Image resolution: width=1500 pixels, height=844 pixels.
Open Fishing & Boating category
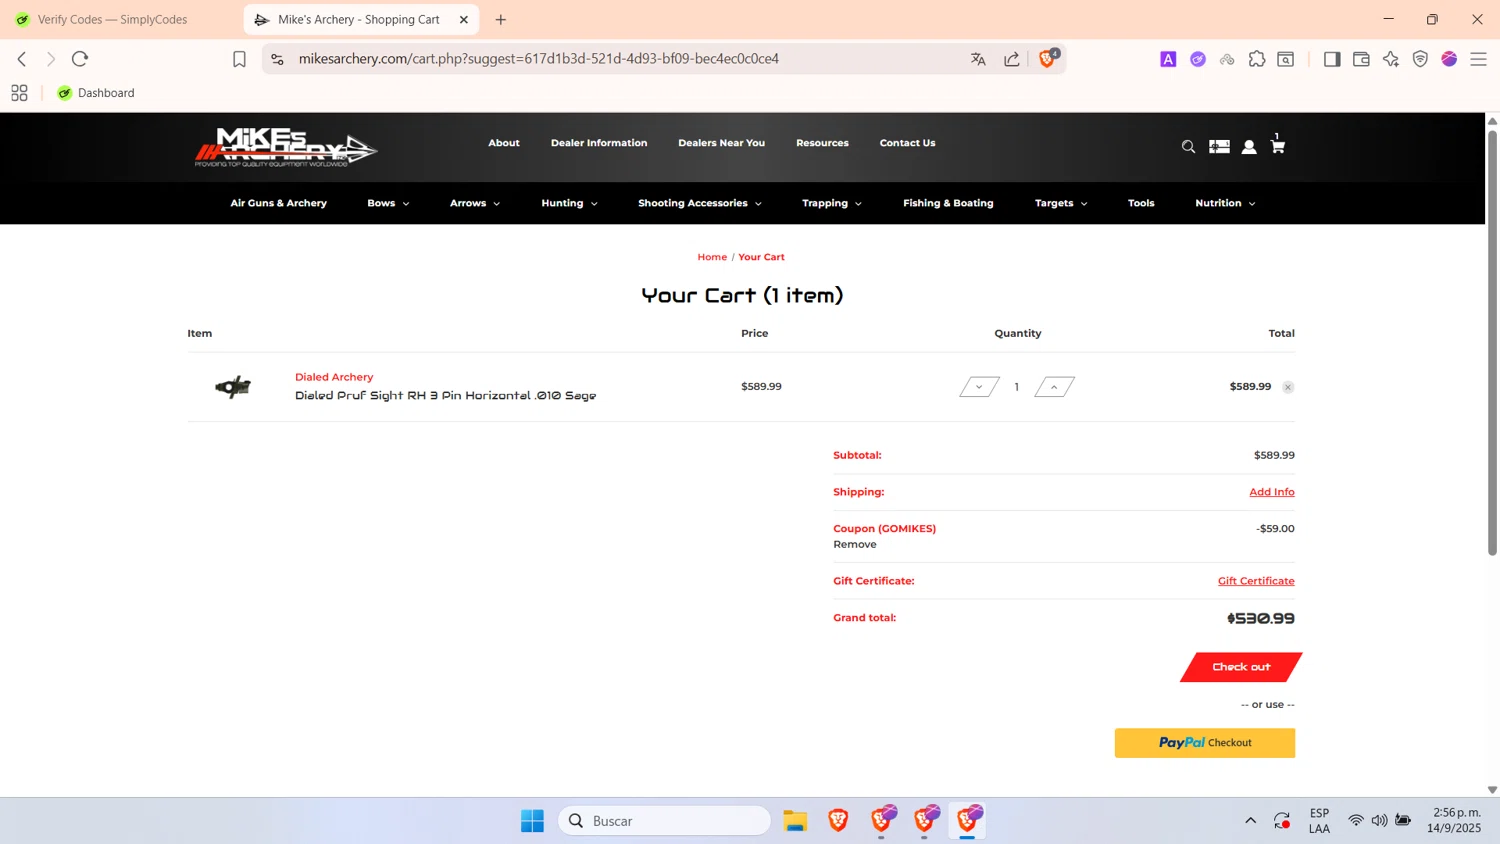click(948, 203)
